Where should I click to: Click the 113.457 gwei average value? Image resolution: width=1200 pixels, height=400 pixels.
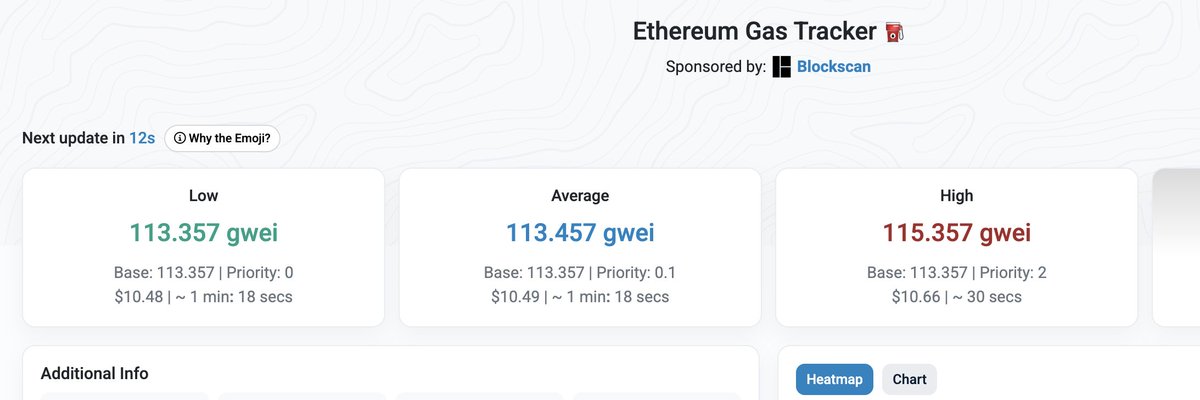[x=580, y=233]
